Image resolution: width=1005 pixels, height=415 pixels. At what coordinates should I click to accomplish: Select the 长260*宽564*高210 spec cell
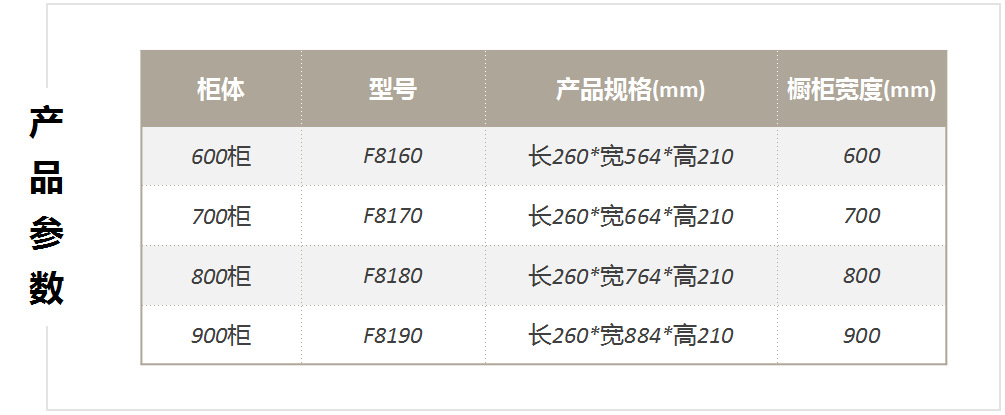[631, 156]
